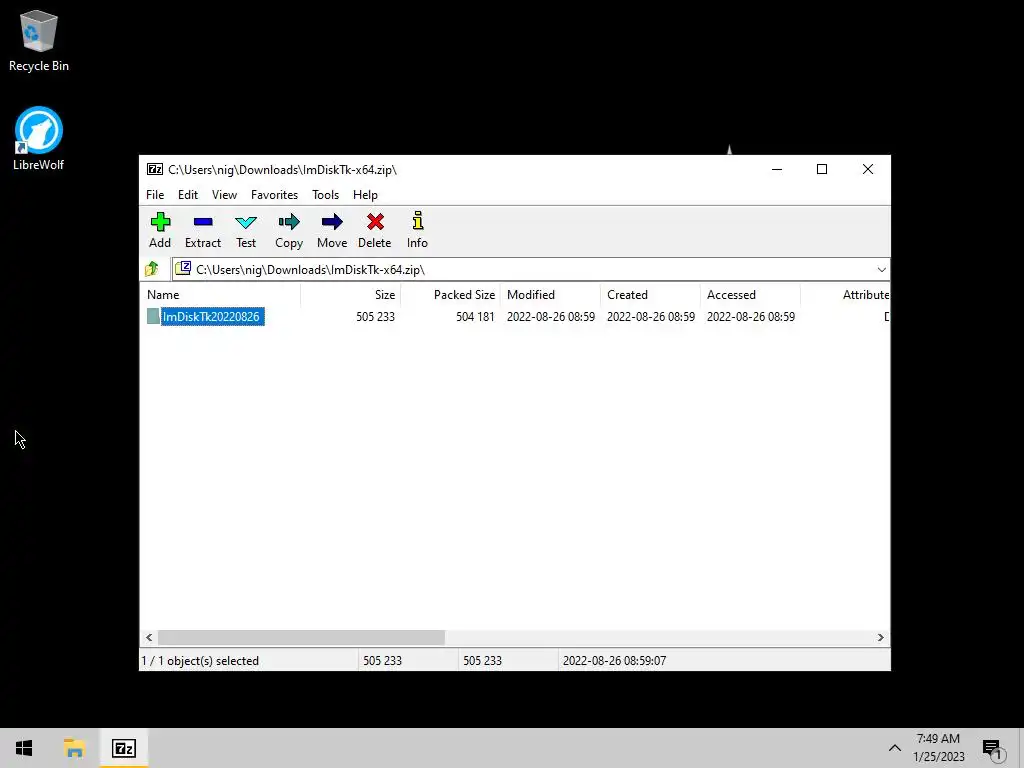1024x768 pixels.
Task: Click '1 / 1 object(s) selected' status text
Action: pyautogui.click(x=200, y=661)
